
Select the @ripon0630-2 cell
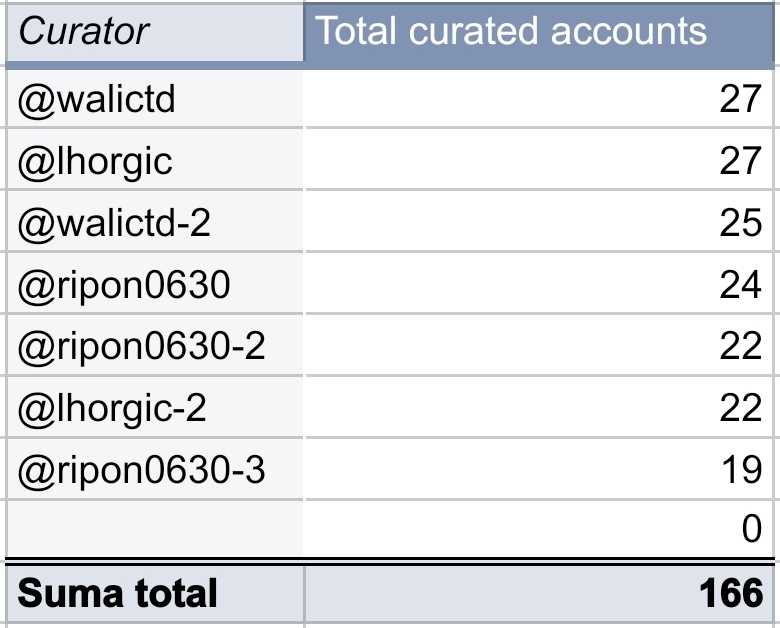point(142,347)
